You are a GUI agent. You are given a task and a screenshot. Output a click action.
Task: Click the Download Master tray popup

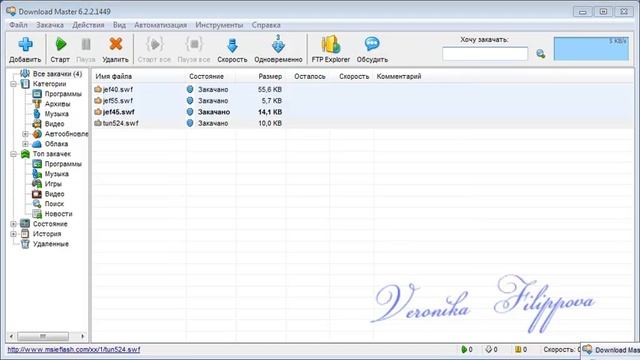[610, 350]
